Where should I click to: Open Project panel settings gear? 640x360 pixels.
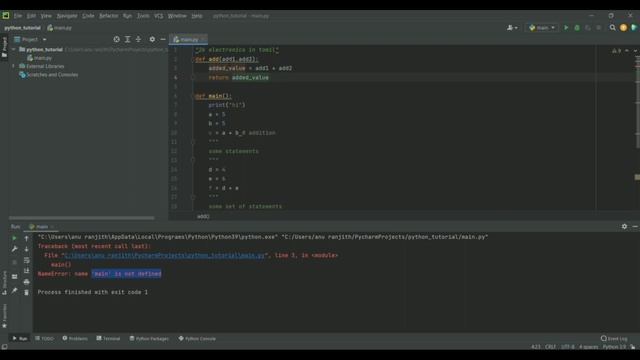(x=152, y=39)
